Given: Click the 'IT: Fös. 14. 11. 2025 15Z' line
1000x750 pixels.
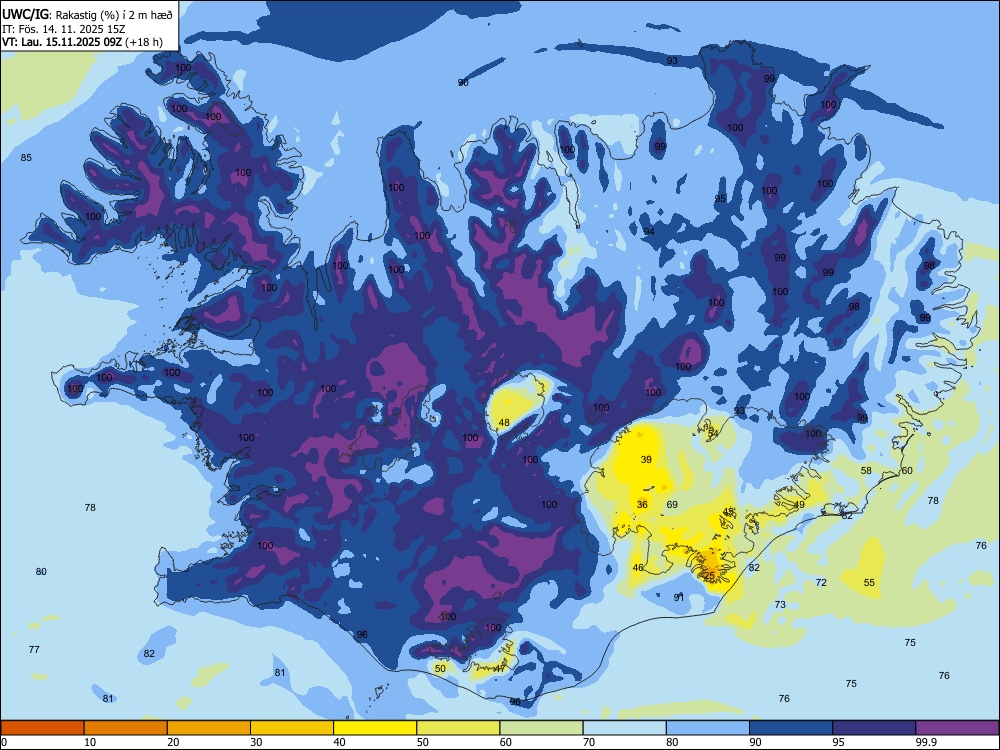Looking at the screenshot, I should pyautogui.click(x=64, y=29).
